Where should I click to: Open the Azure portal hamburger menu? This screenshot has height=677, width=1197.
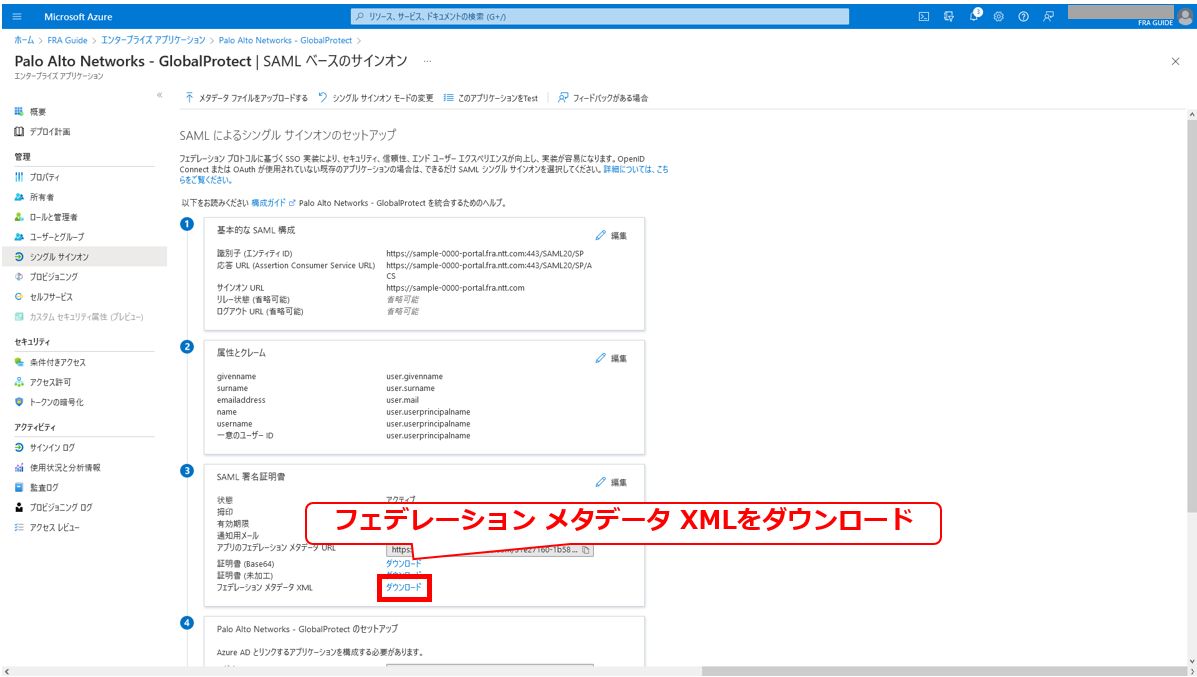17,16
